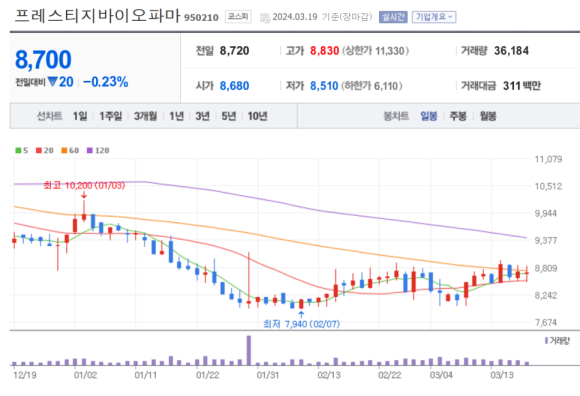Click the 코스피 market badge
The image size is (580, 396).
238,17
